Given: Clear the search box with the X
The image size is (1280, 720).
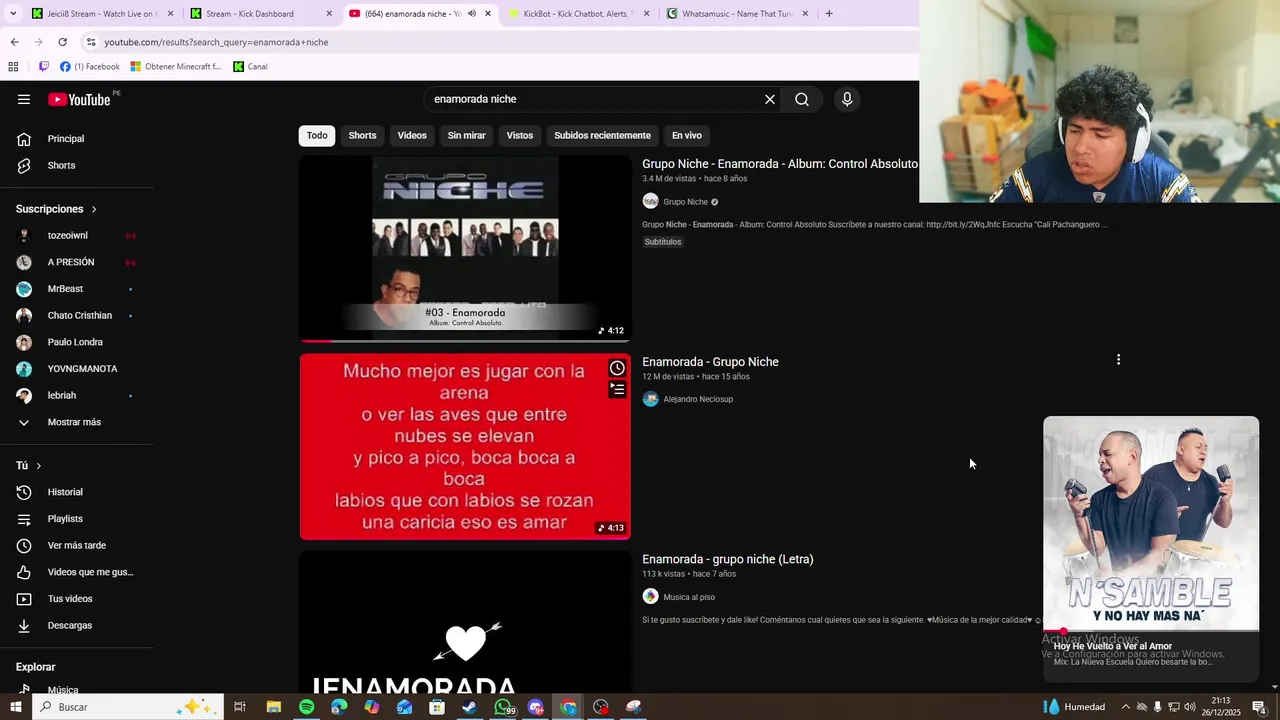Looking at the screenshot, I should [x=770, y=99].
